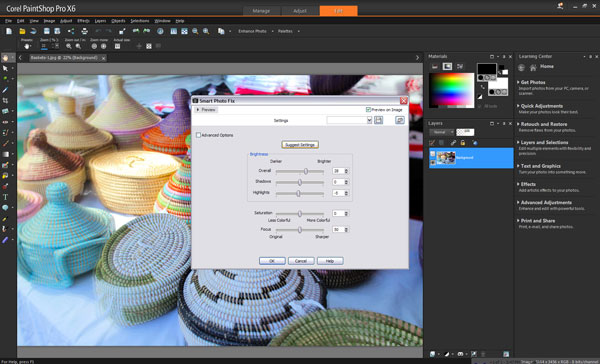The image size is (600, 364).
Task: Open the Adjust menu in menu bar
Action: (x=66, y=21)
